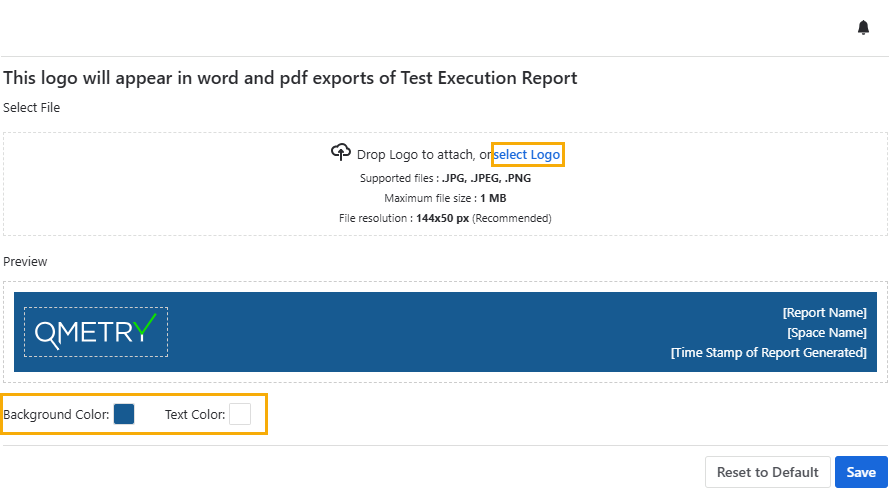Click the notification bell icon
The height and width of the screenshot is (498, 889).
863,28
